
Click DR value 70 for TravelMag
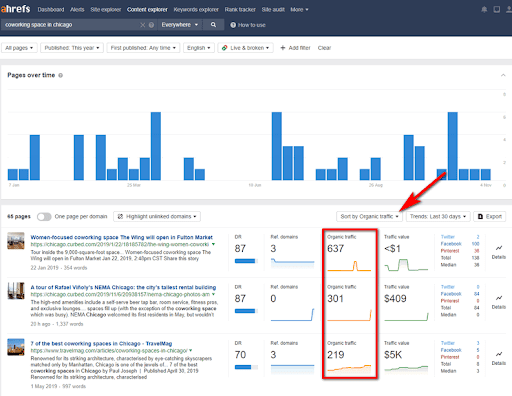tap(240, 355)
